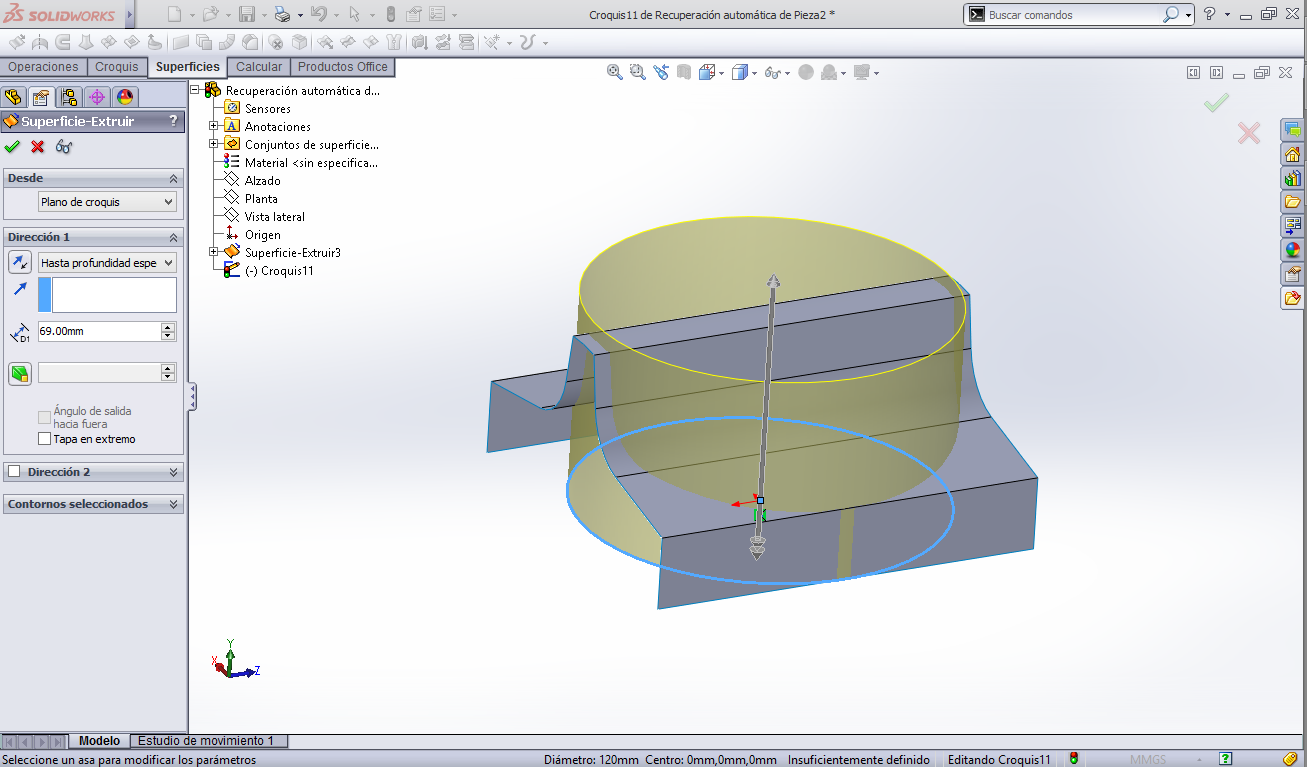Select the Modelo bottom tab
The width and height of the screenshot is (1307, 767).
click(99, 741)
